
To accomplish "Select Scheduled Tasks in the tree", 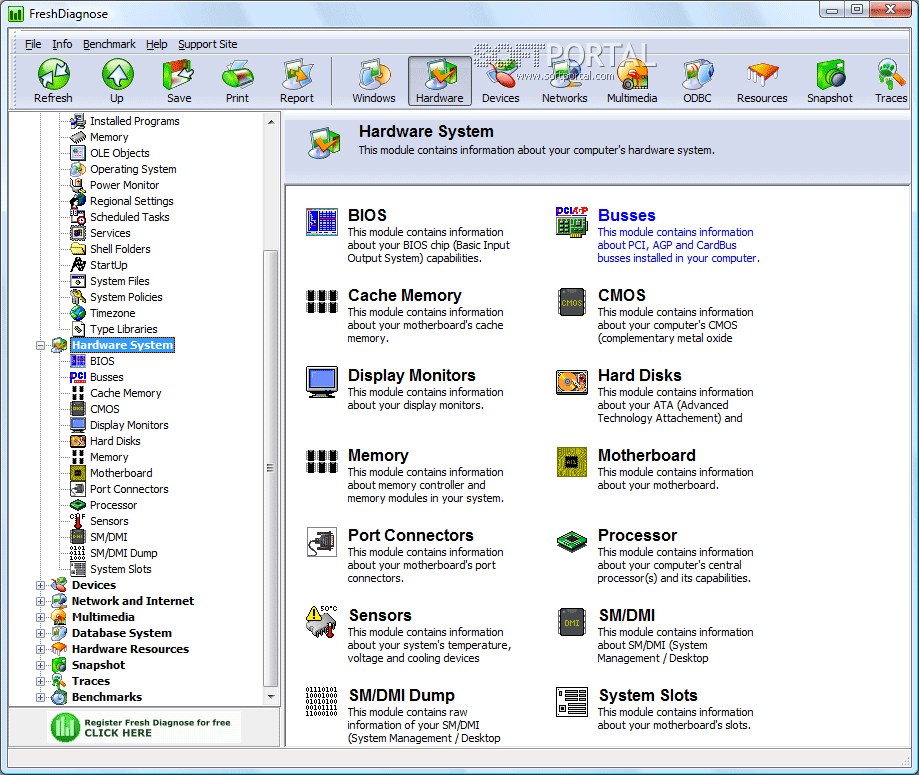I will (x=130, y=217).
